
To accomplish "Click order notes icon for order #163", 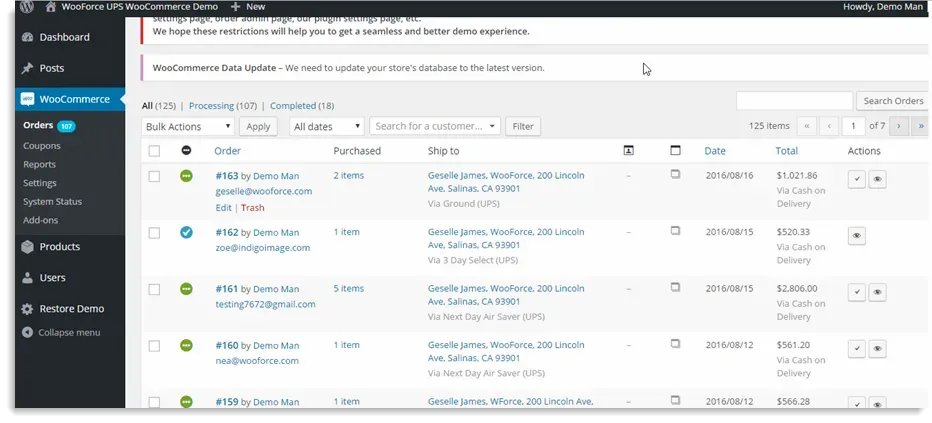I will click(x=675, y=175).
